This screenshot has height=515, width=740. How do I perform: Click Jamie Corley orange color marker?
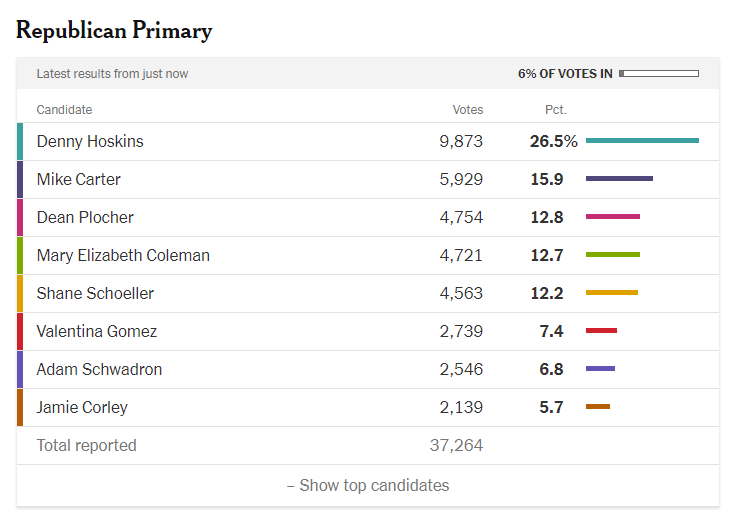[x=20, y=407]
